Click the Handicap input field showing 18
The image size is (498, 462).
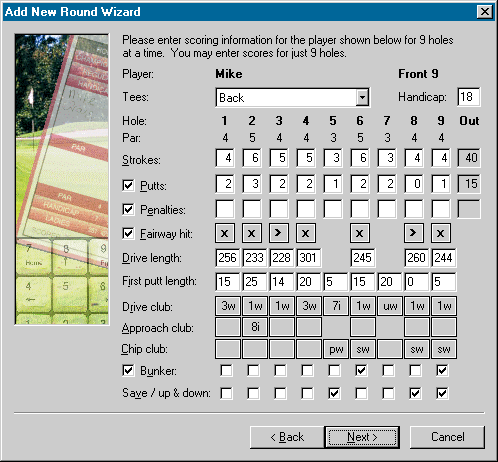point(469,97)
